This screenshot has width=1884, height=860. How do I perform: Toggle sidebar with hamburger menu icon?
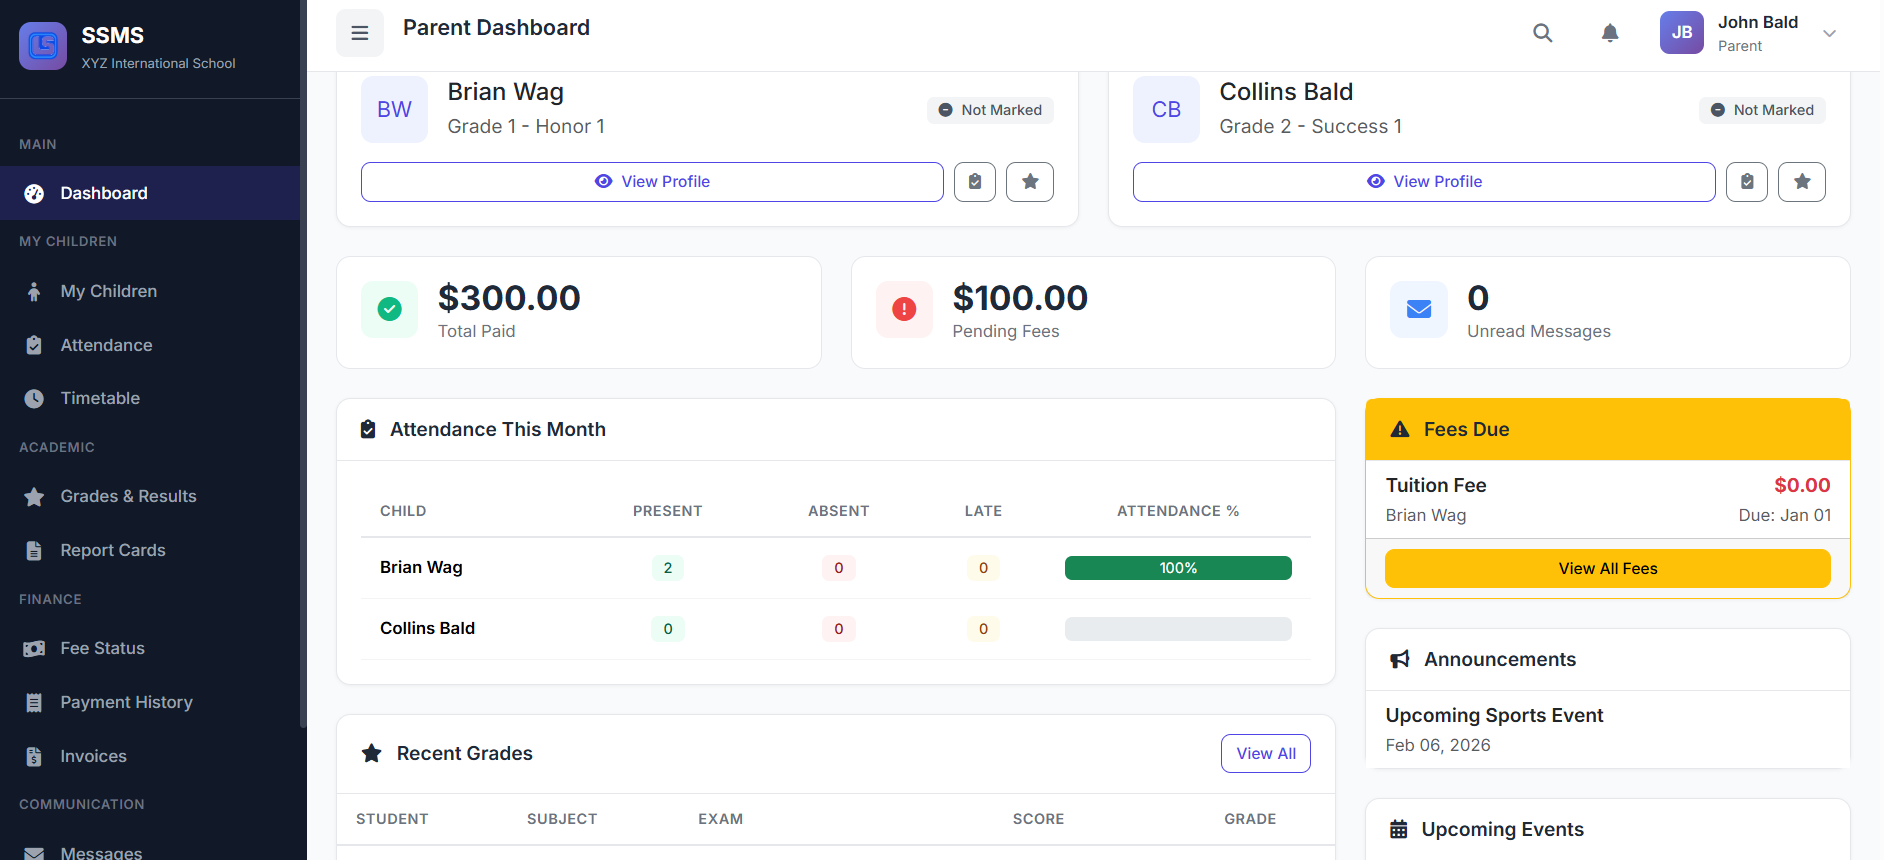360,33
